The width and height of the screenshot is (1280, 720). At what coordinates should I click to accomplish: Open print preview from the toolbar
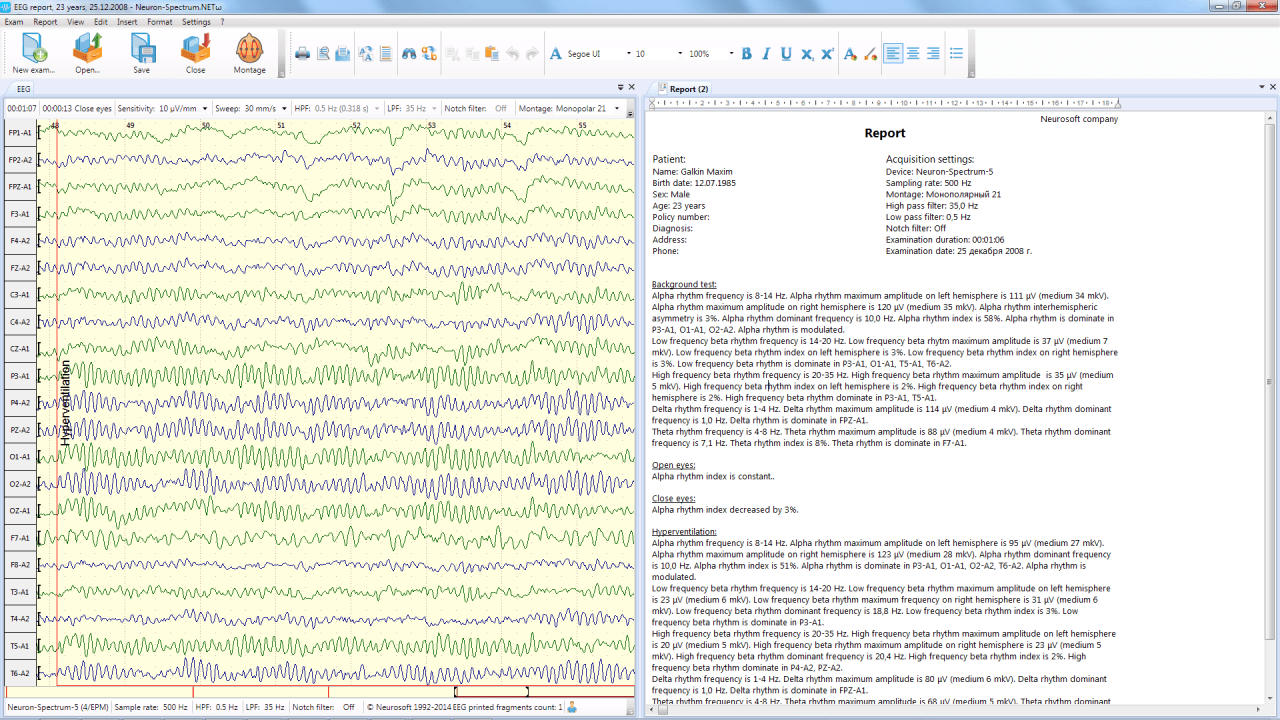(x=321, y=53)
